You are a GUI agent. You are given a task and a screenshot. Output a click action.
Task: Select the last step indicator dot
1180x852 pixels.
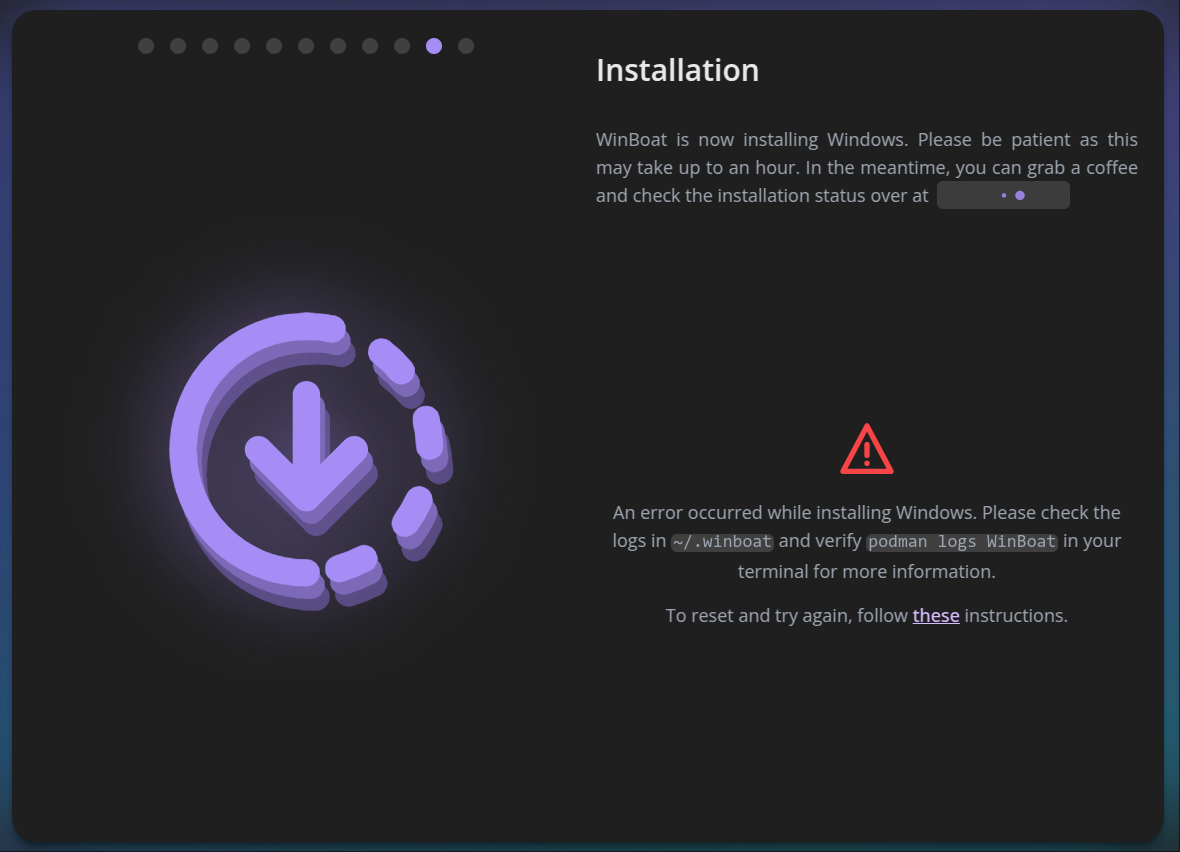[466, 46]
